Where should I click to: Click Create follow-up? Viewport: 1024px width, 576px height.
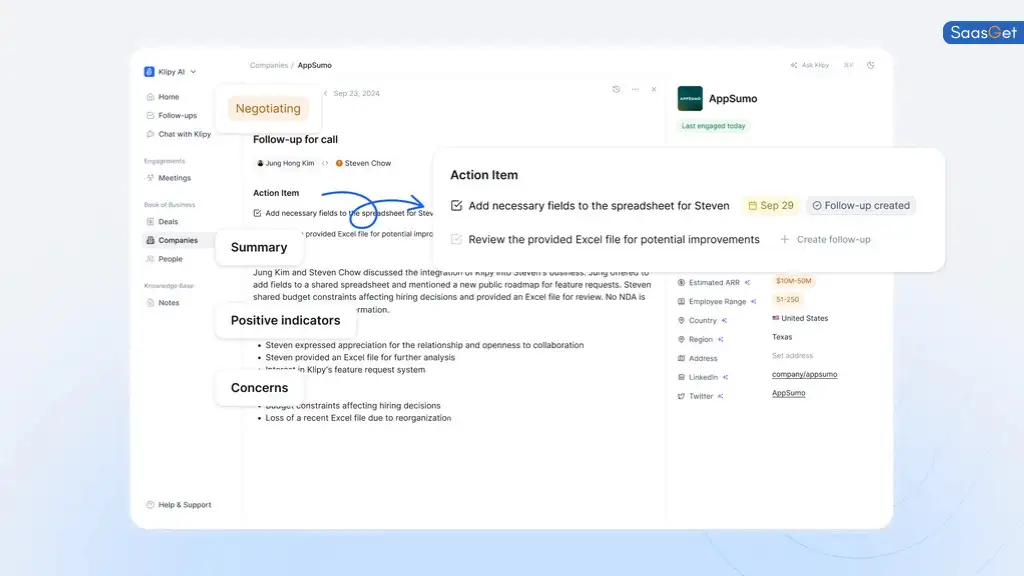click(825, 240)
